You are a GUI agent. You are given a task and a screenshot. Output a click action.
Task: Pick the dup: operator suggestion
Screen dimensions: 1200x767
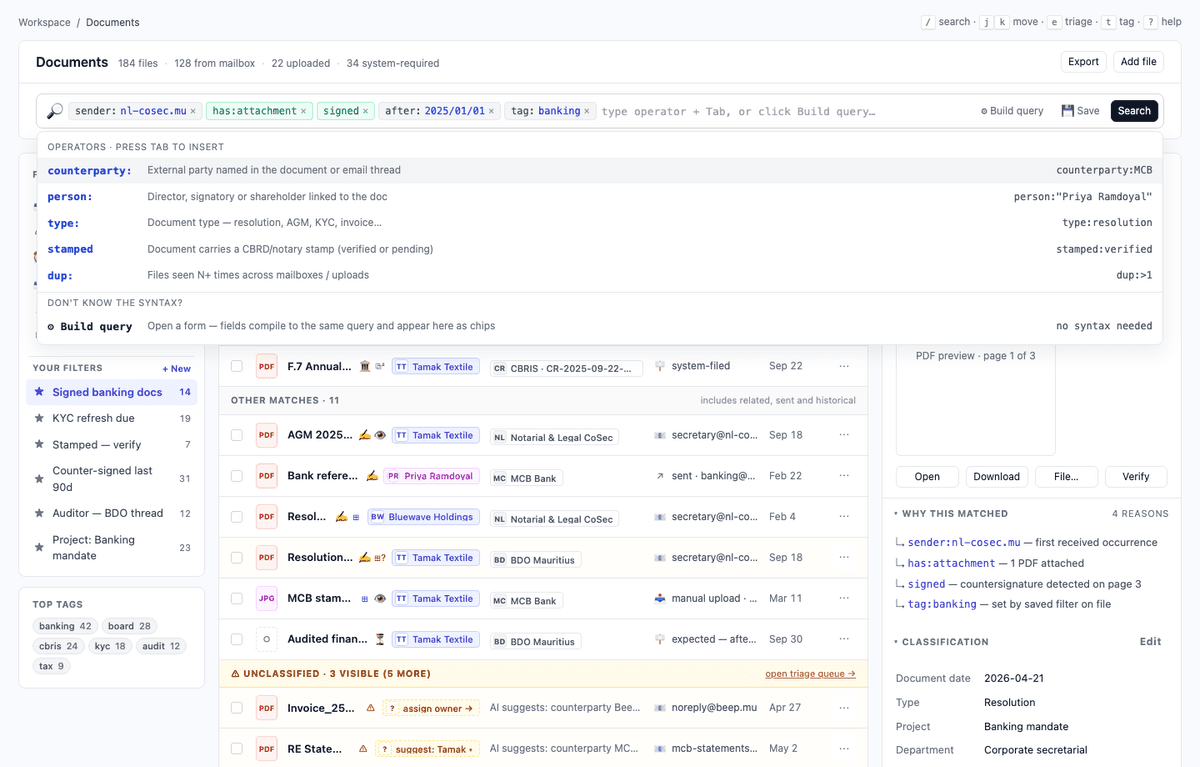(x=600, y=275)
